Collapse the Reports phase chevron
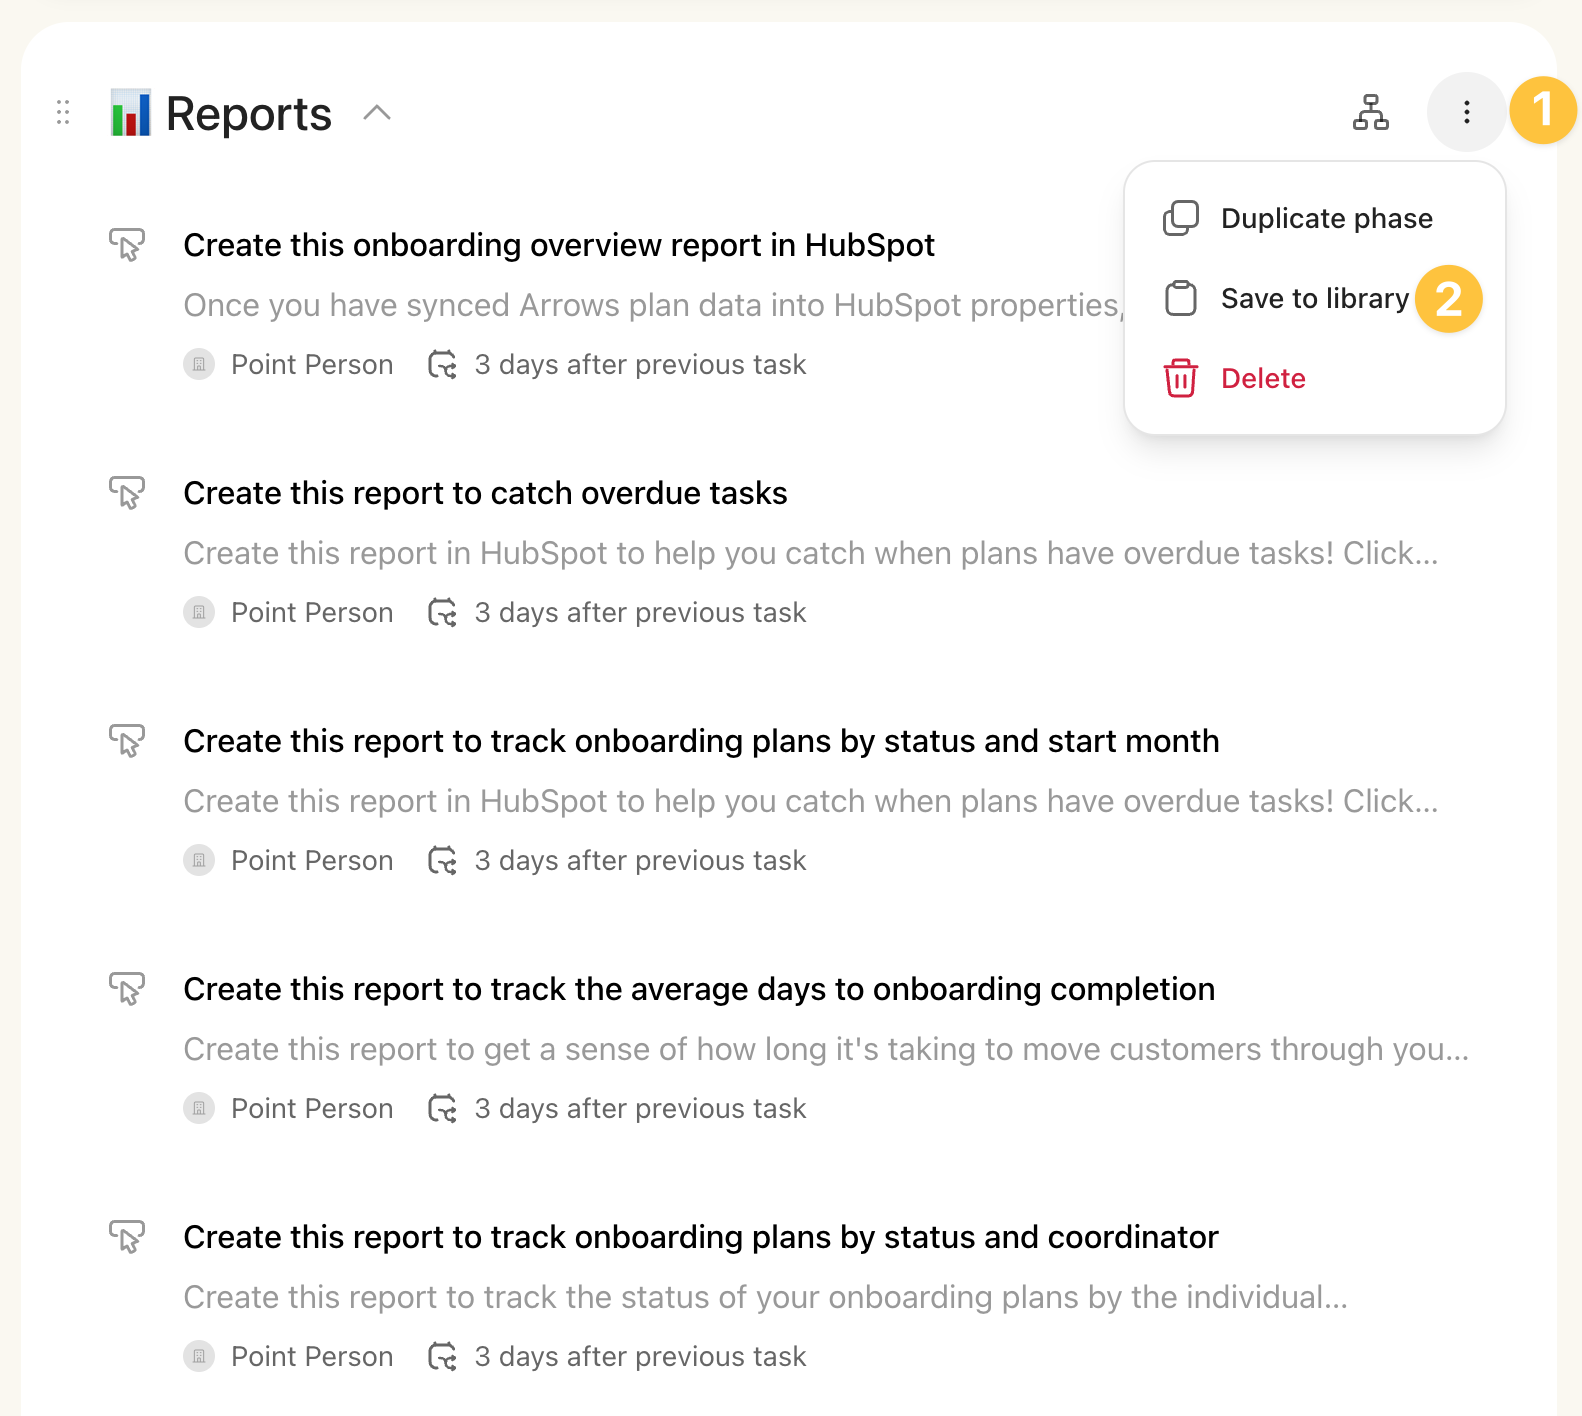 tap(377, 112)
